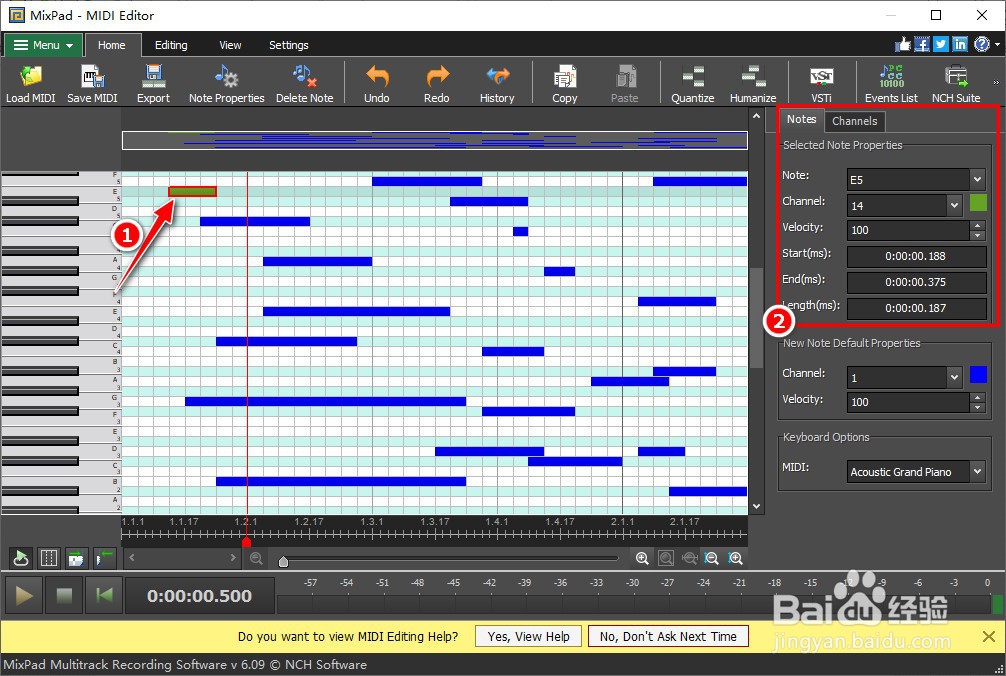Switch to the Home tab

pos(112,45)
